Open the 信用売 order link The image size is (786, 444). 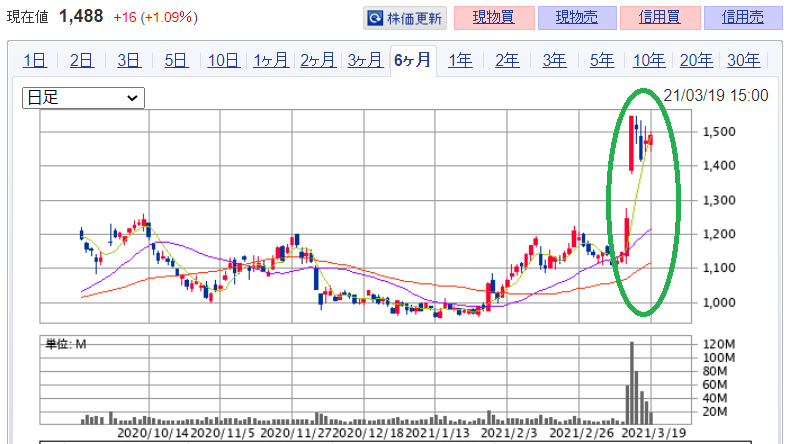pyautogui.click(x=743, y=18)
